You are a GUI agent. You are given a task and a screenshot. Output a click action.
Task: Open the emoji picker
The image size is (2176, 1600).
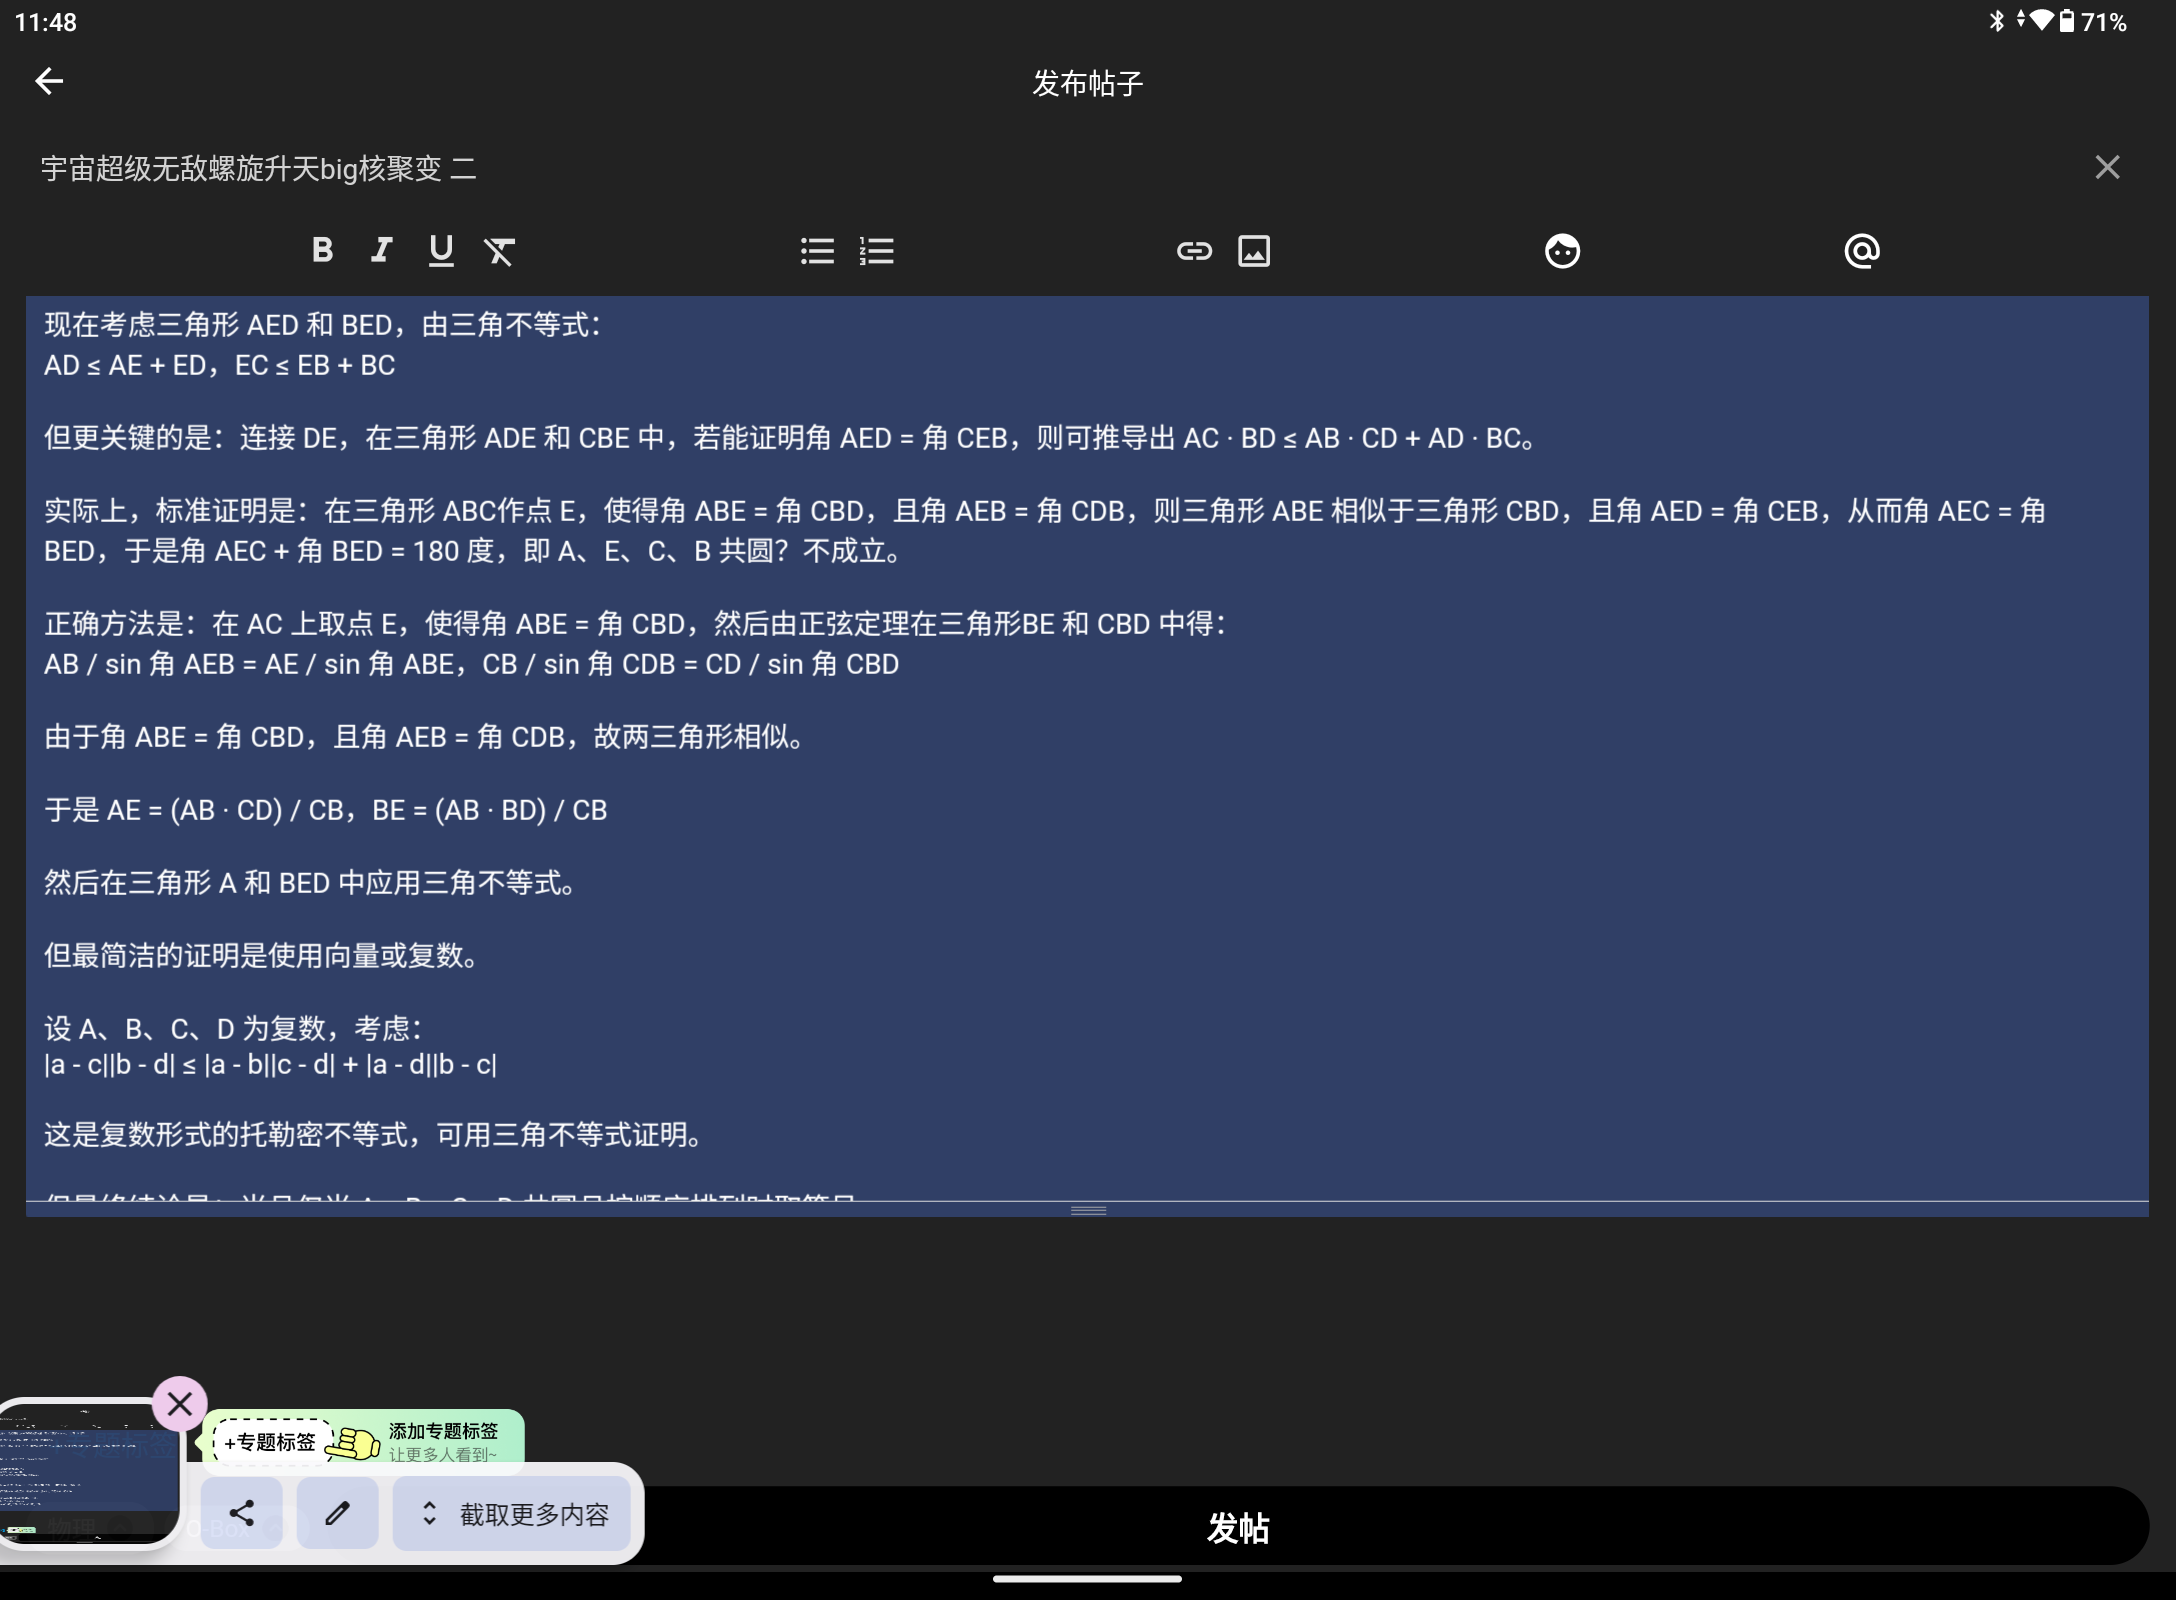[1562, 251]
